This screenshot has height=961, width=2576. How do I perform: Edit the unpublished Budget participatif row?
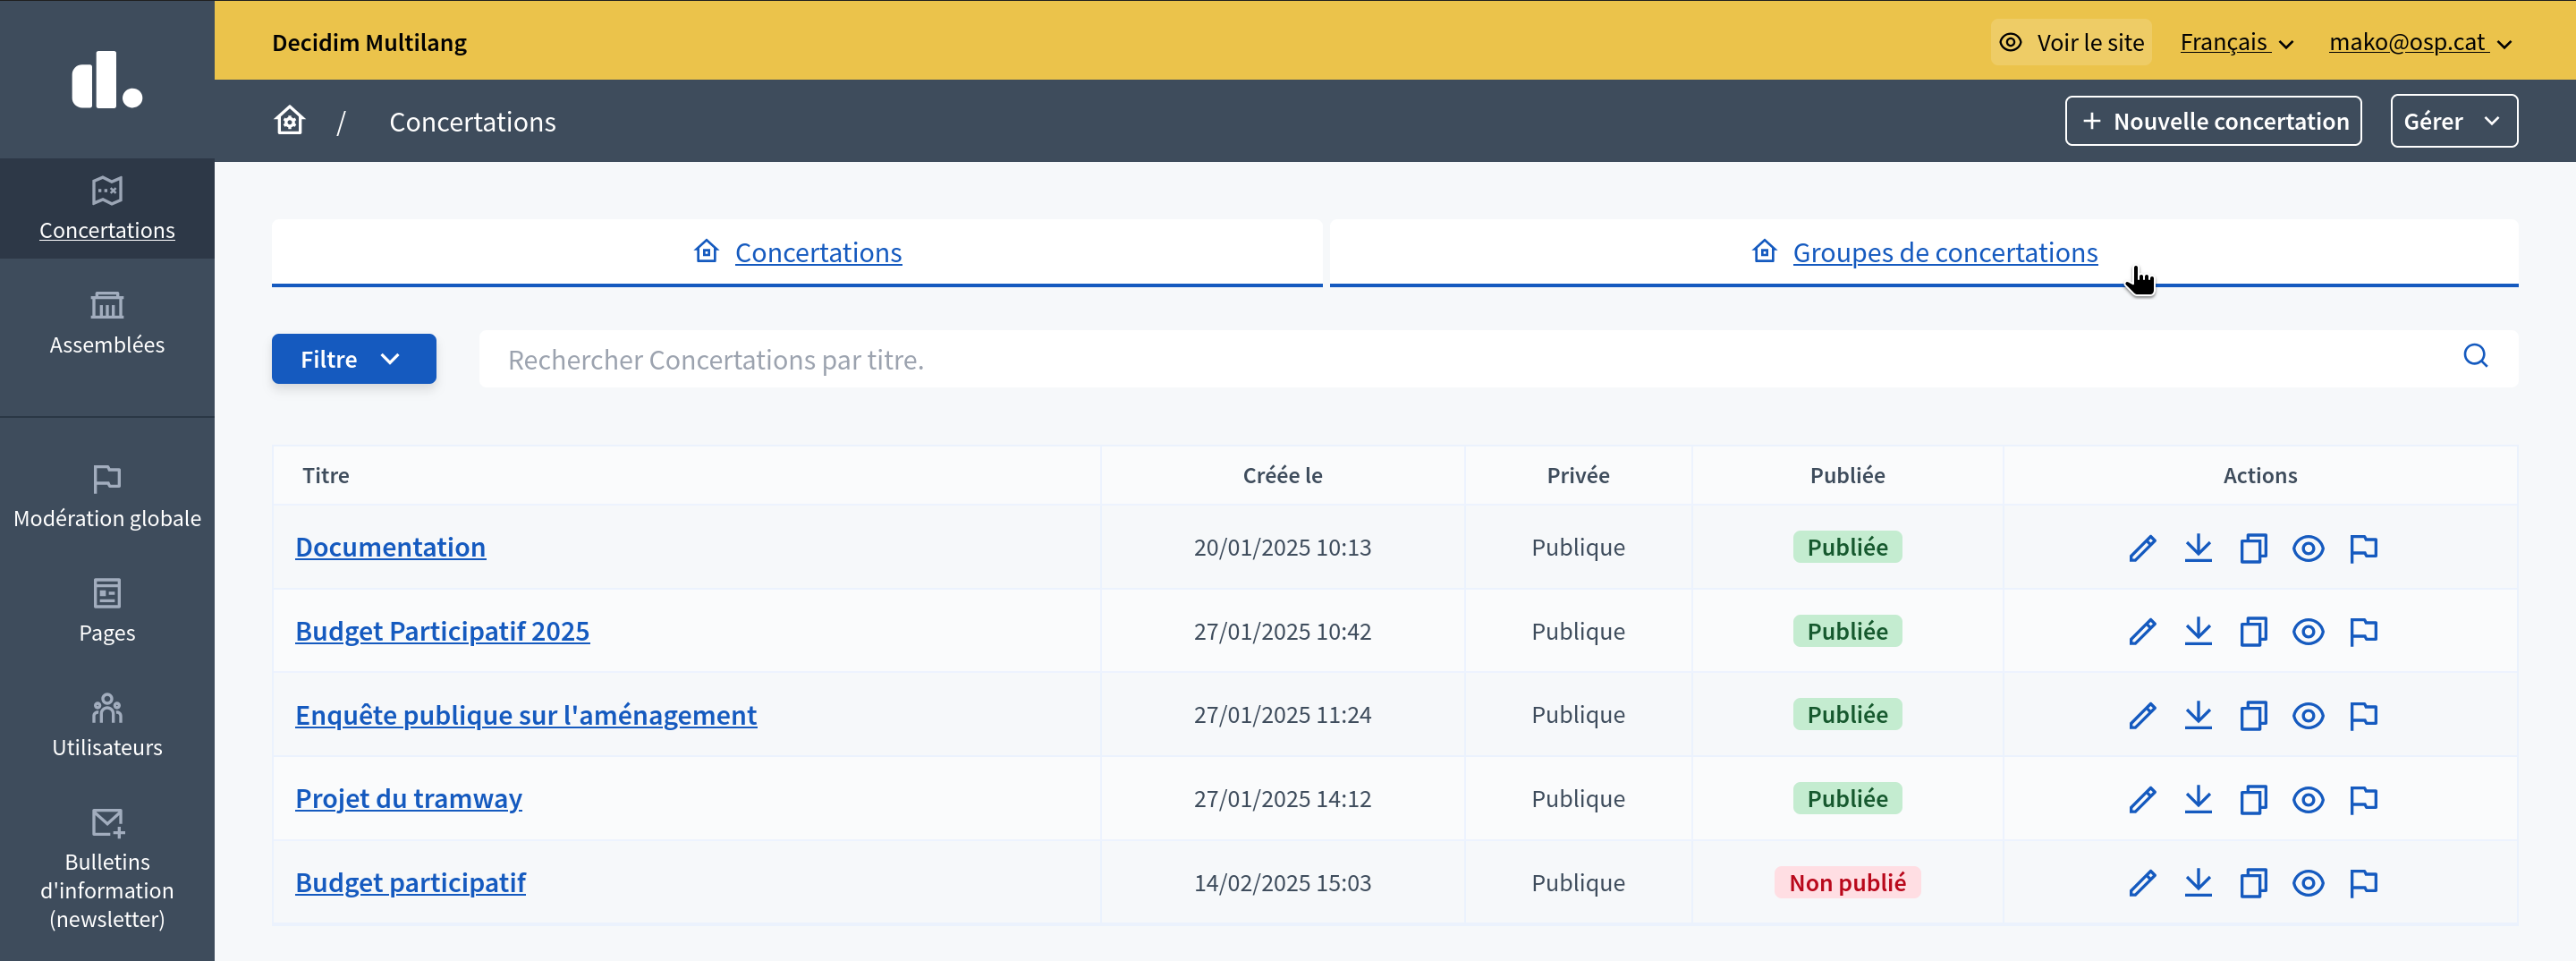tap(2142, 883)
